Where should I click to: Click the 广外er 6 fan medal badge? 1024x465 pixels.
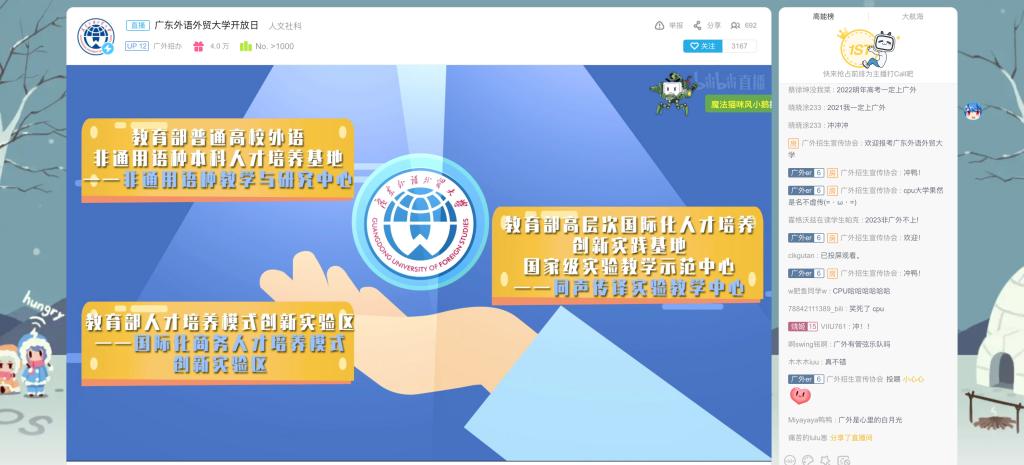pos(805,173)
